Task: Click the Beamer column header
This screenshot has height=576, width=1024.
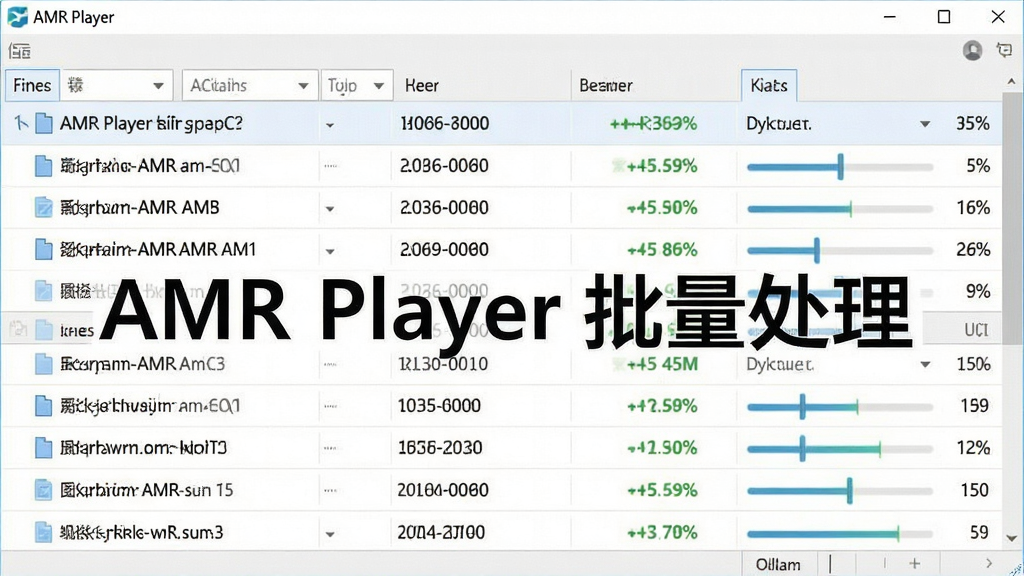Action: (605, 86)
